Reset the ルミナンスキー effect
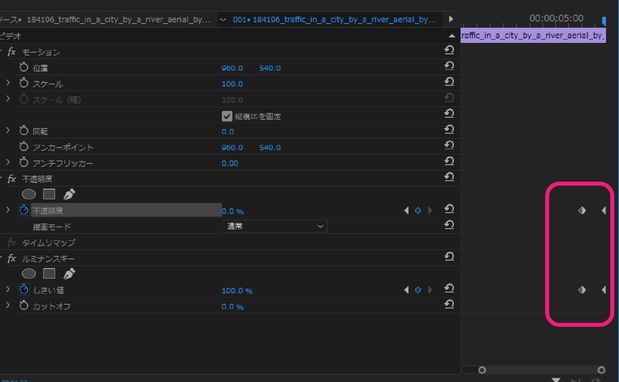Viewport: 619px width, 382px height. [x=449, y=257]
